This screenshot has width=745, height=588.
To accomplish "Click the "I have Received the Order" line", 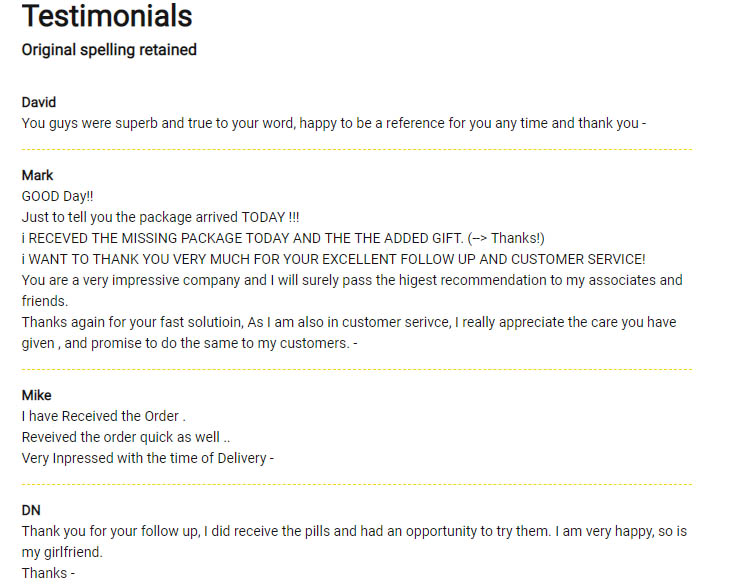I will tap(104, 417).
